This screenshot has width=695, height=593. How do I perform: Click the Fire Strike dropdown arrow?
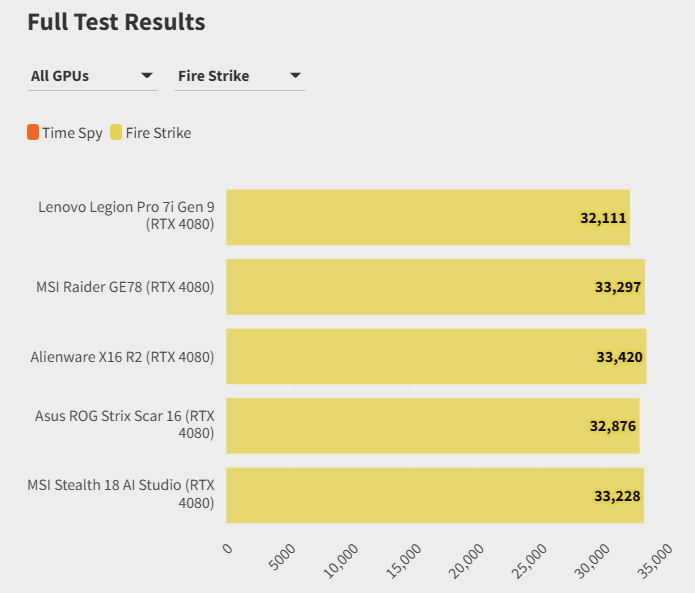point(295,76)
